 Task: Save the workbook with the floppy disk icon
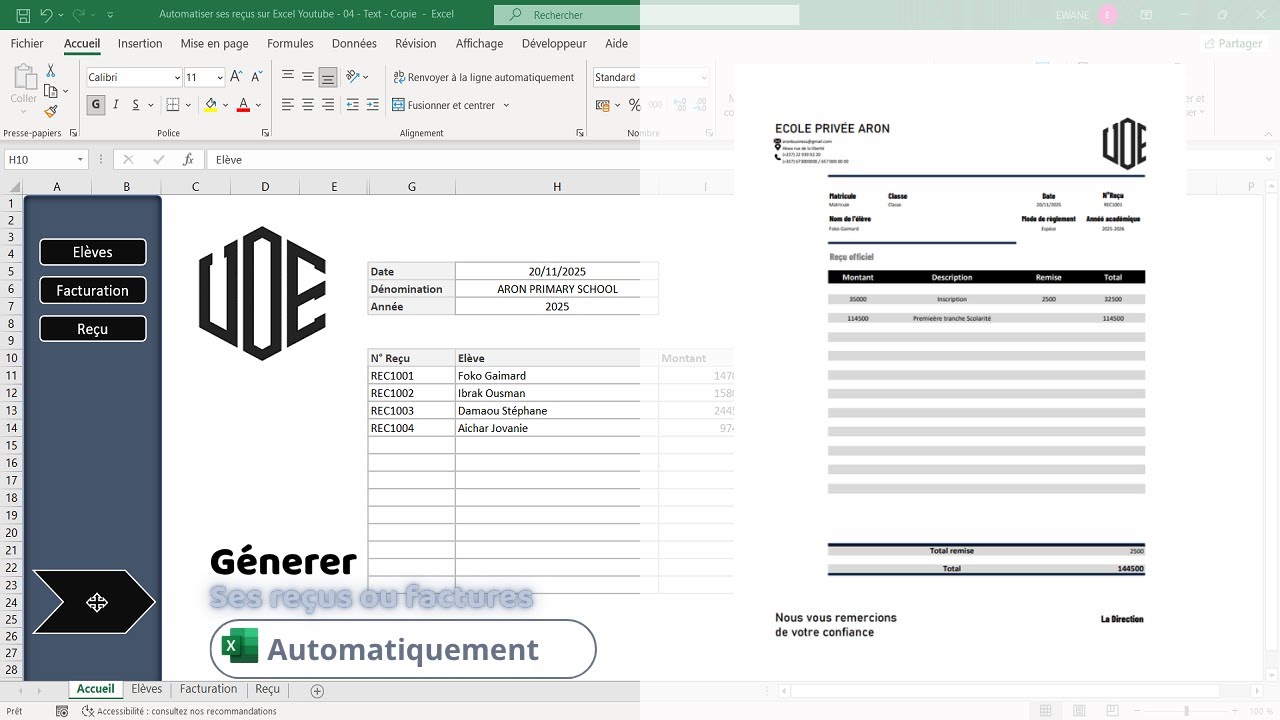pyautogui.click(x=23, y=15)
